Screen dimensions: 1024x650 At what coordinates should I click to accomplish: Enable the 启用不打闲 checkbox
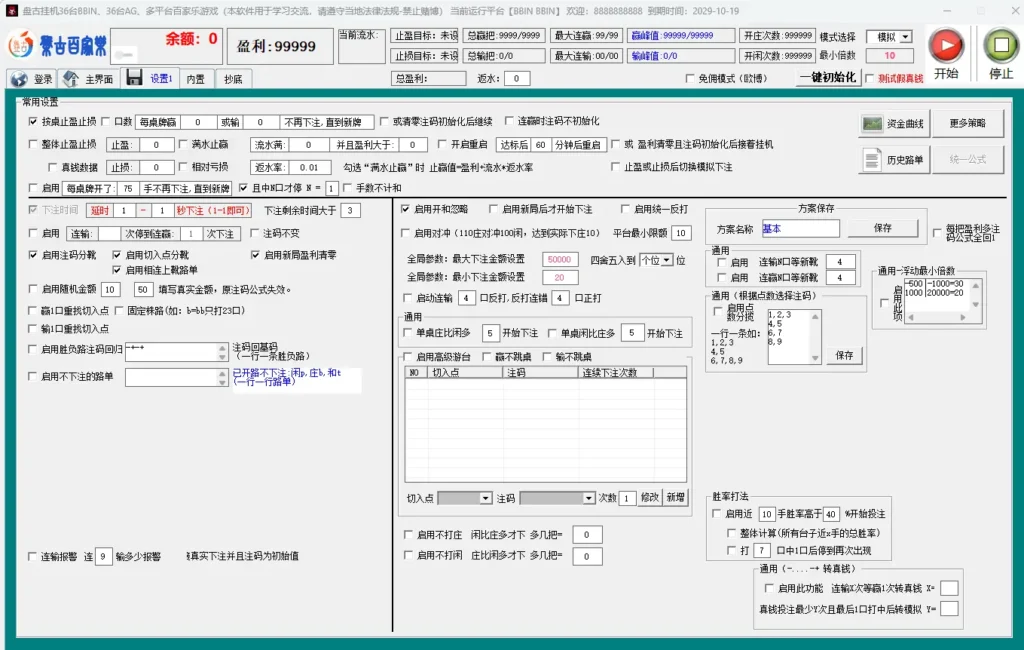tap(408, 555)
